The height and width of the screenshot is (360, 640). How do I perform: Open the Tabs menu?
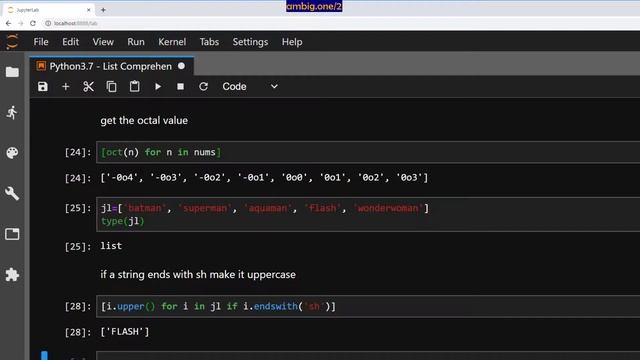(209, 42)
